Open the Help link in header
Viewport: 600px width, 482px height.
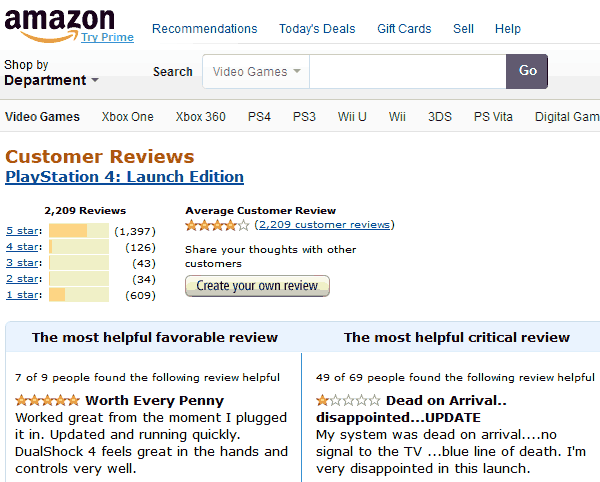[x=507, y=29]
